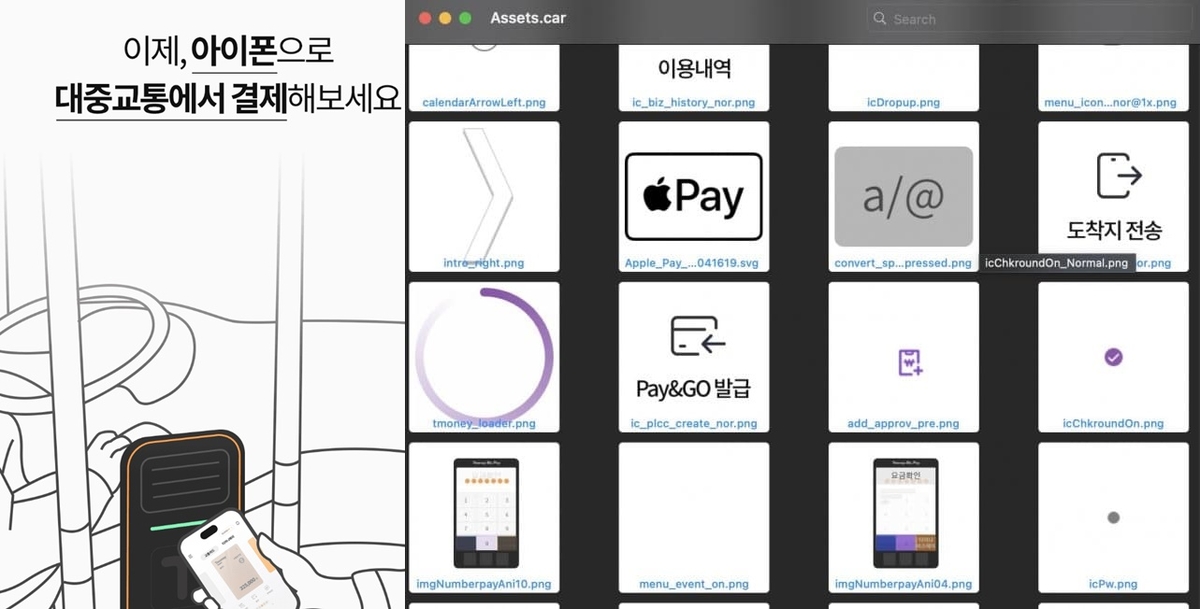Select the imgNumberpayAni04 phone thumbnail
Image resolution: width=1200 pixels, height=609 pixels.
[908, 513]
